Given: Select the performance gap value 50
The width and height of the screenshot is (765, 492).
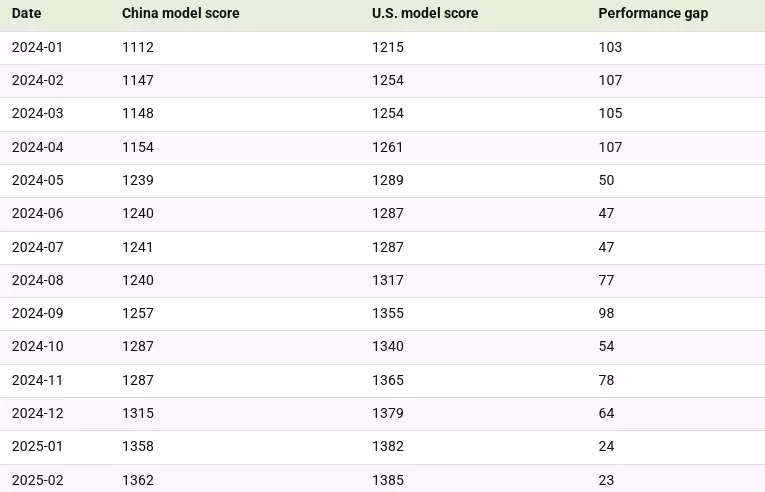Looking at the screenshot, I should pyautogui.click(x=606, y=180).
